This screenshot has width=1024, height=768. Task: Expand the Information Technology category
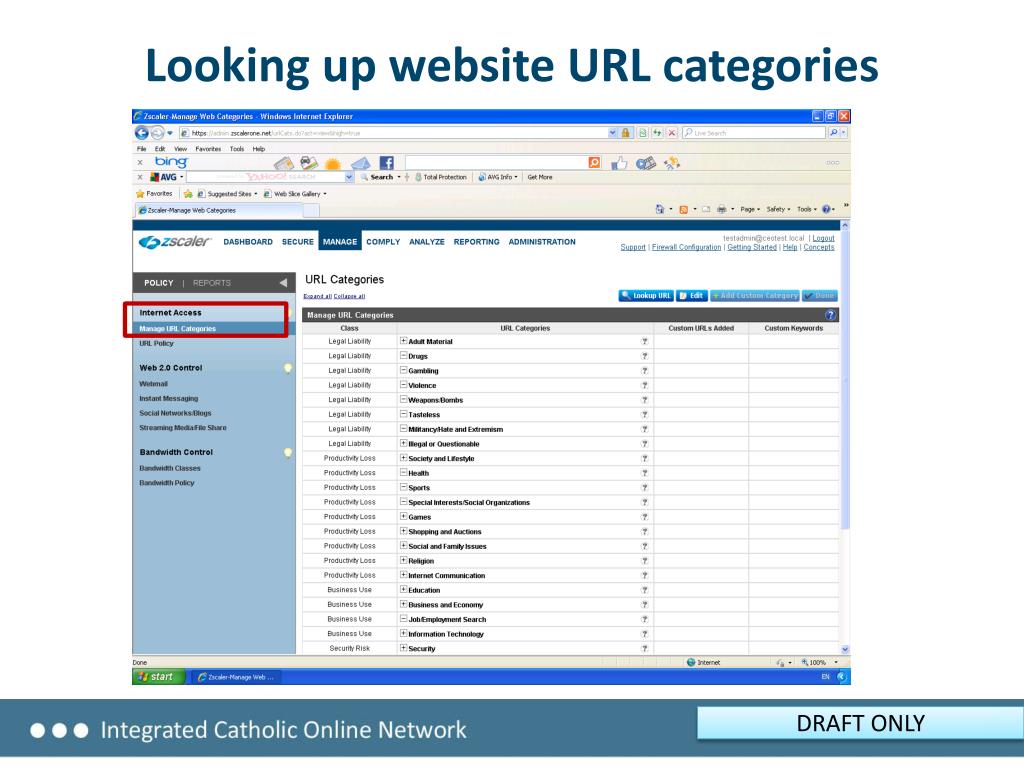(404, 633)
